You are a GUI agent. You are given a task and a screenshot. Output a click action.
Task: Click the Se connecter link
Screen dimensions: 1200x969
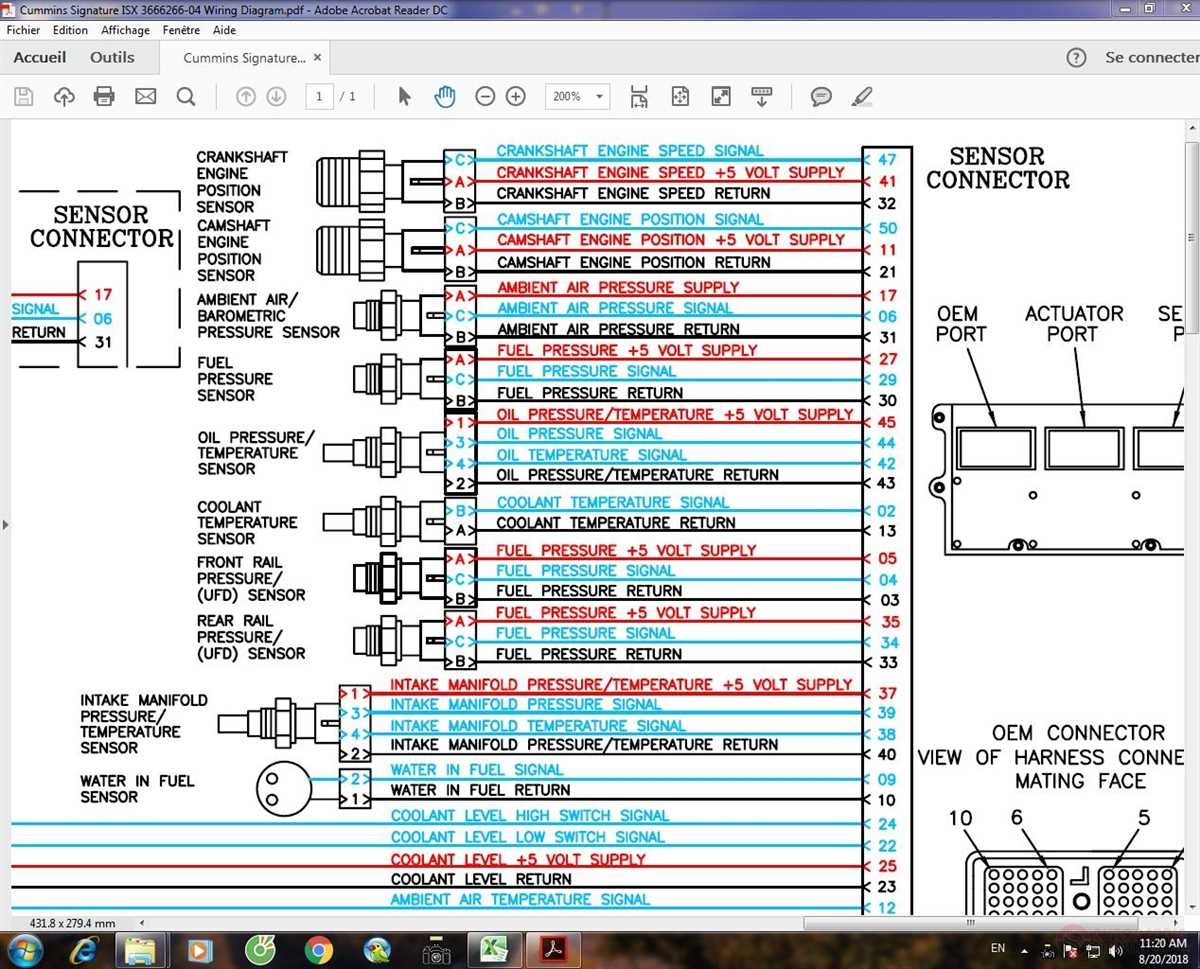click(x=1150, y=58)
